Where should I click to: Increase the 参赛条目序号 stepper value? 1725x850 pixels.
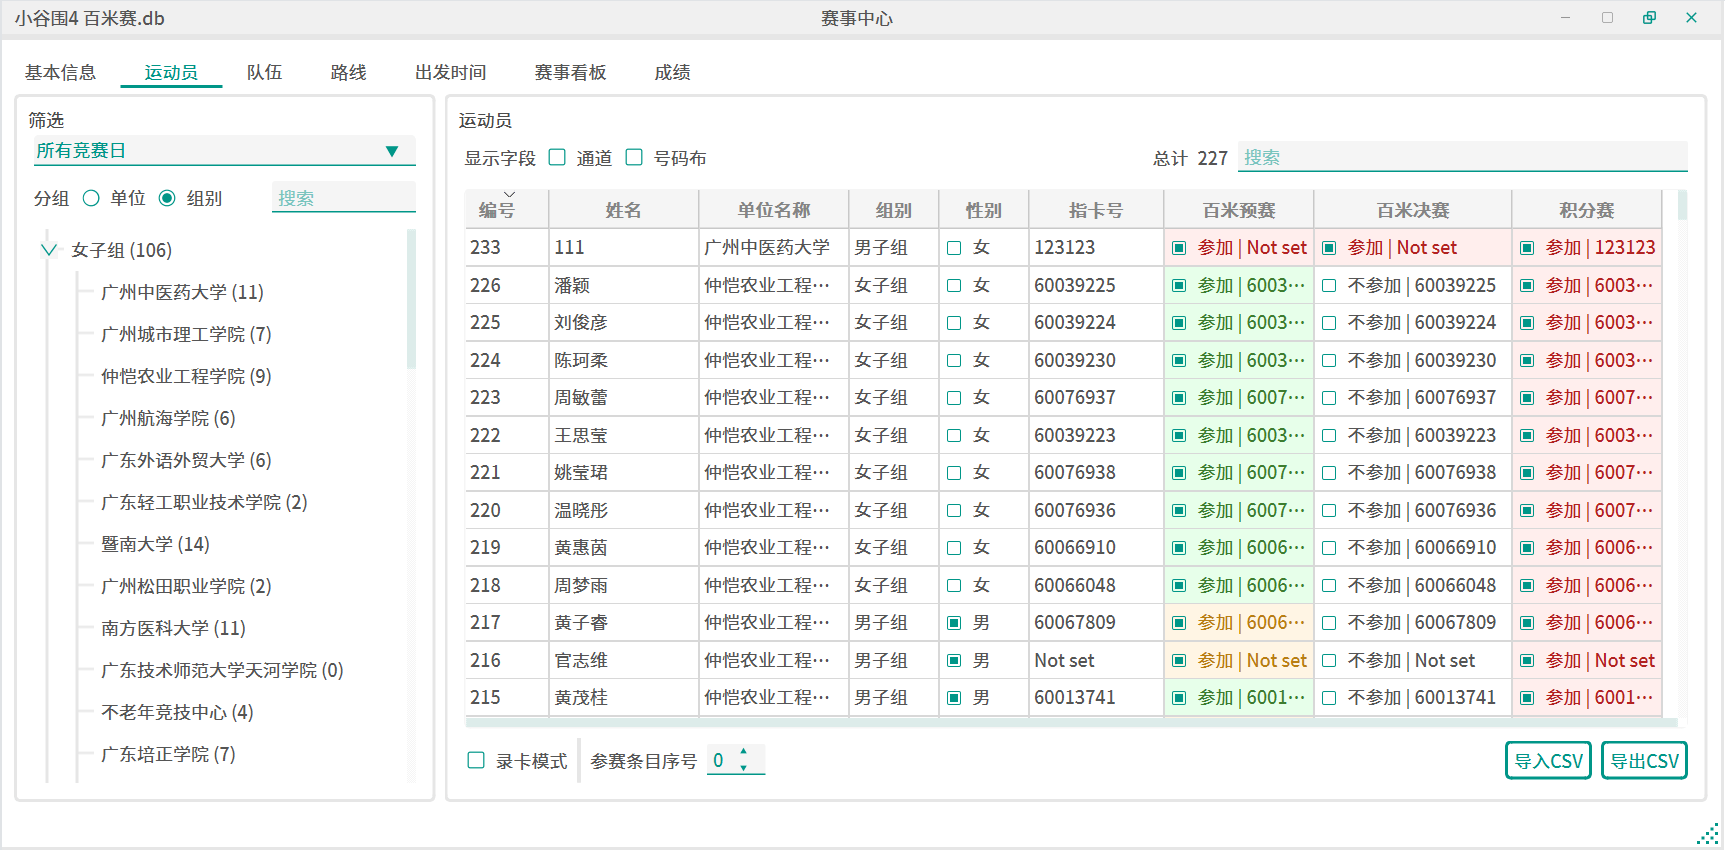point(743,752)
